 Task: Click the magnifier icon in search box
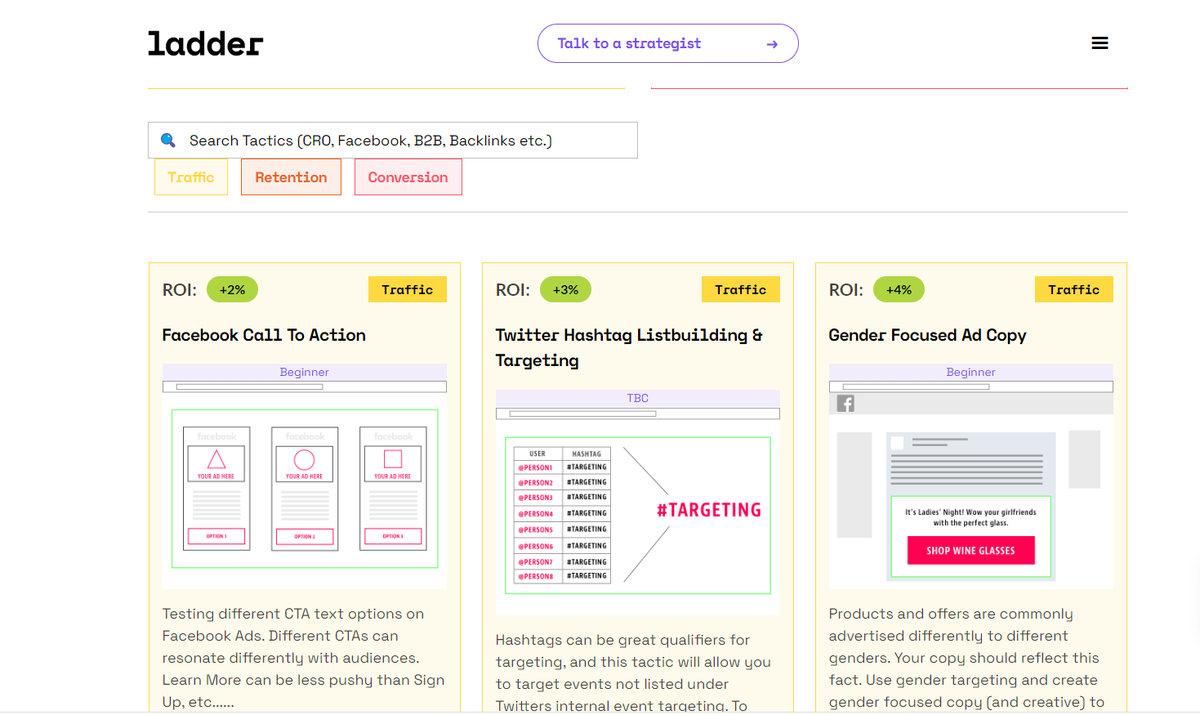(x=168, y=140)
